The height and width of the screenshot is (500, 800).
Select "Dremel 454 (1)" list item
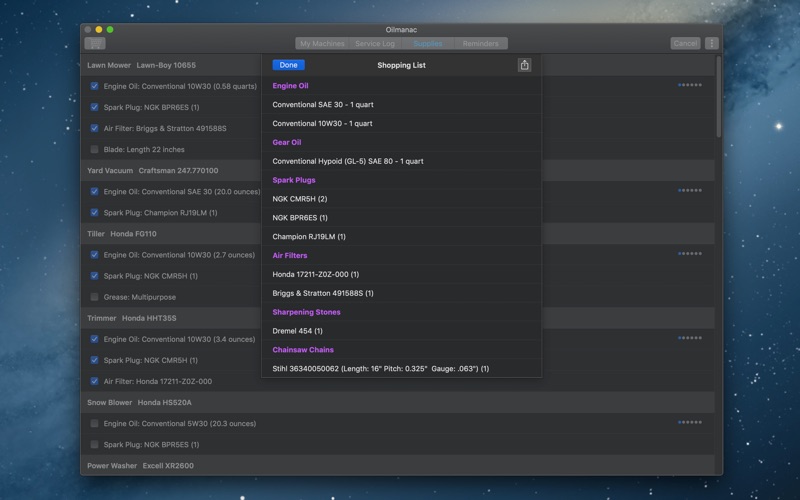coord(401,331)
